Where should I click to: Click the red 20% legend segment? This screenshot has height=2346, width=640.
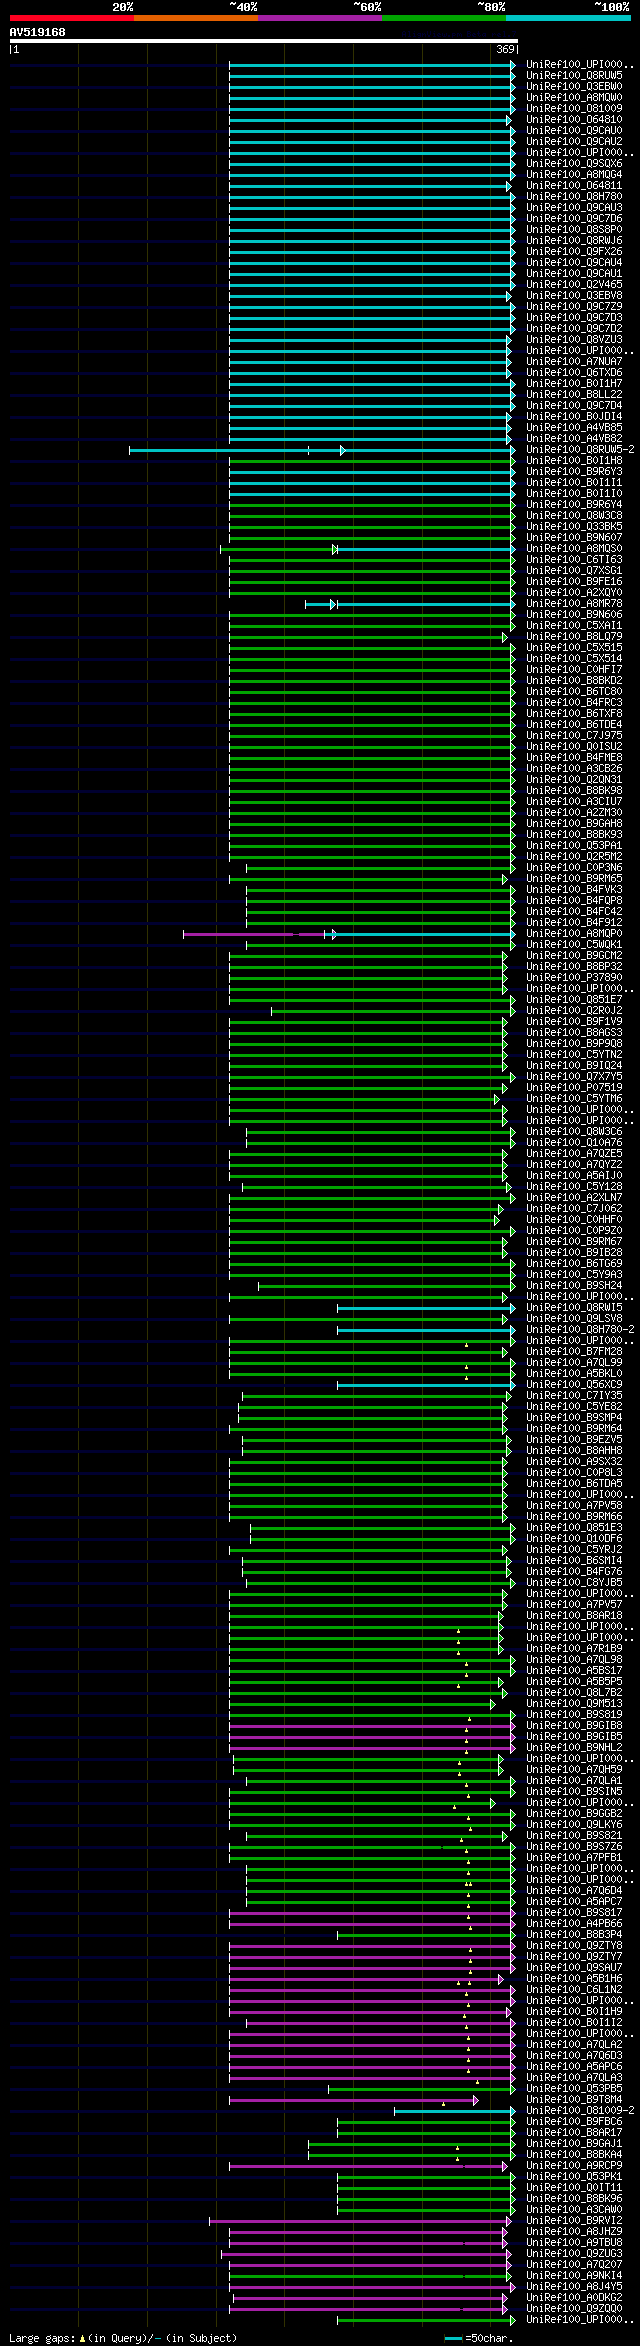tap(71, 18)
